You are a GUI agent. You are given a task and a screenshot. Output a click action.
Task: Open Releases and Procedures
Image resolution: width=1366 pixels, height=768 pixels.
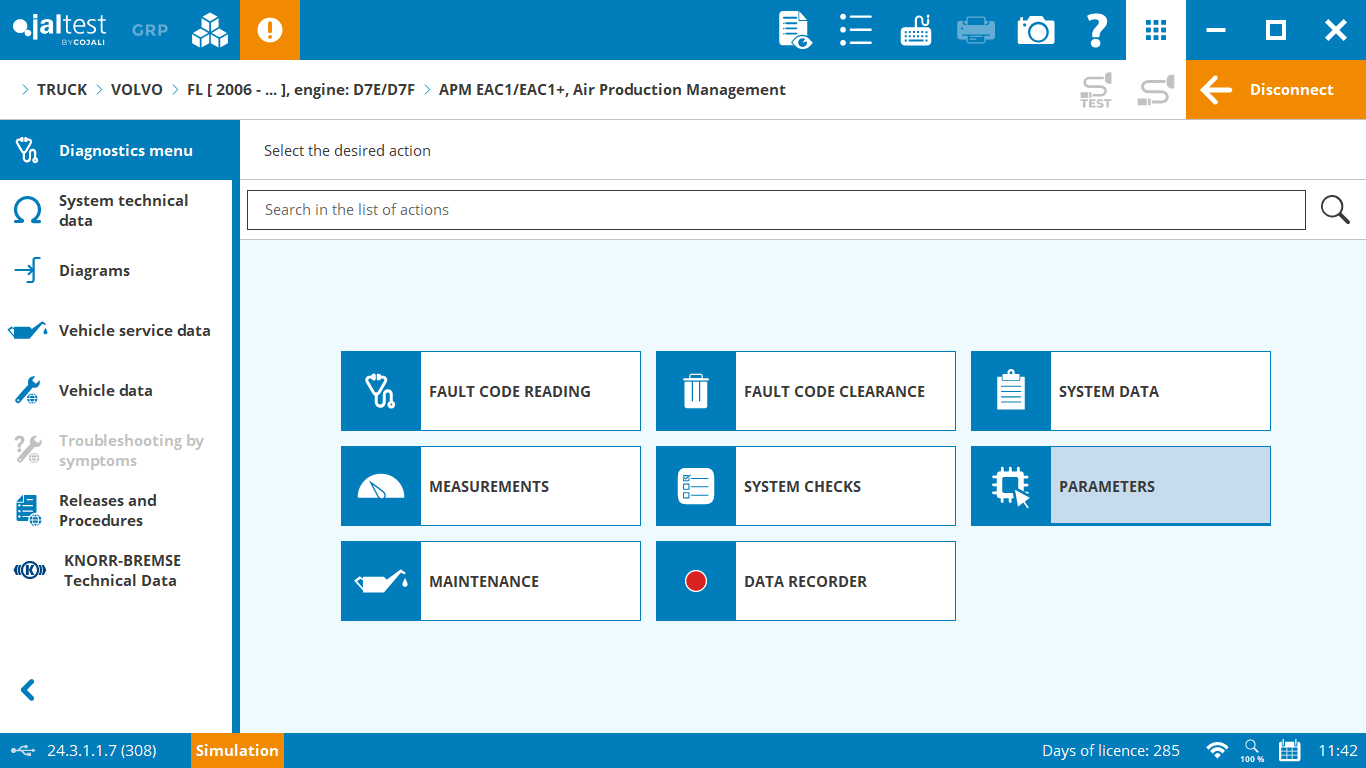point(116,510)
